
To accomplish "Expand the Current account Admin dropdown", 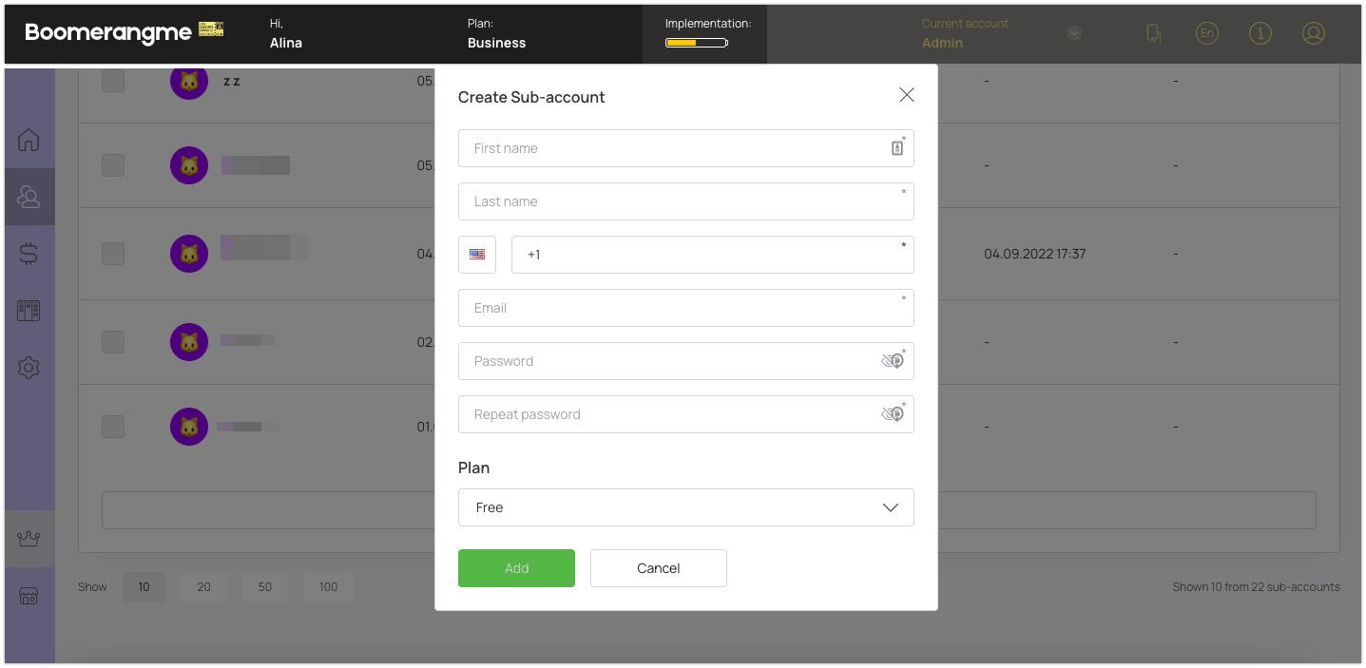I will [1074, 33].
